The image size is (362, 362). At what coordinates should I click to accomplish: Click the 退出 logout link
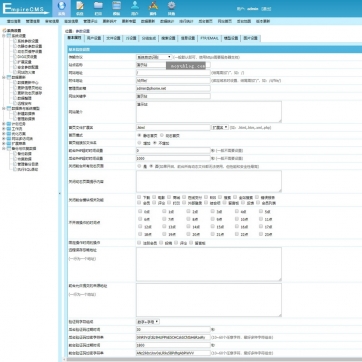(x=266, y=9)
